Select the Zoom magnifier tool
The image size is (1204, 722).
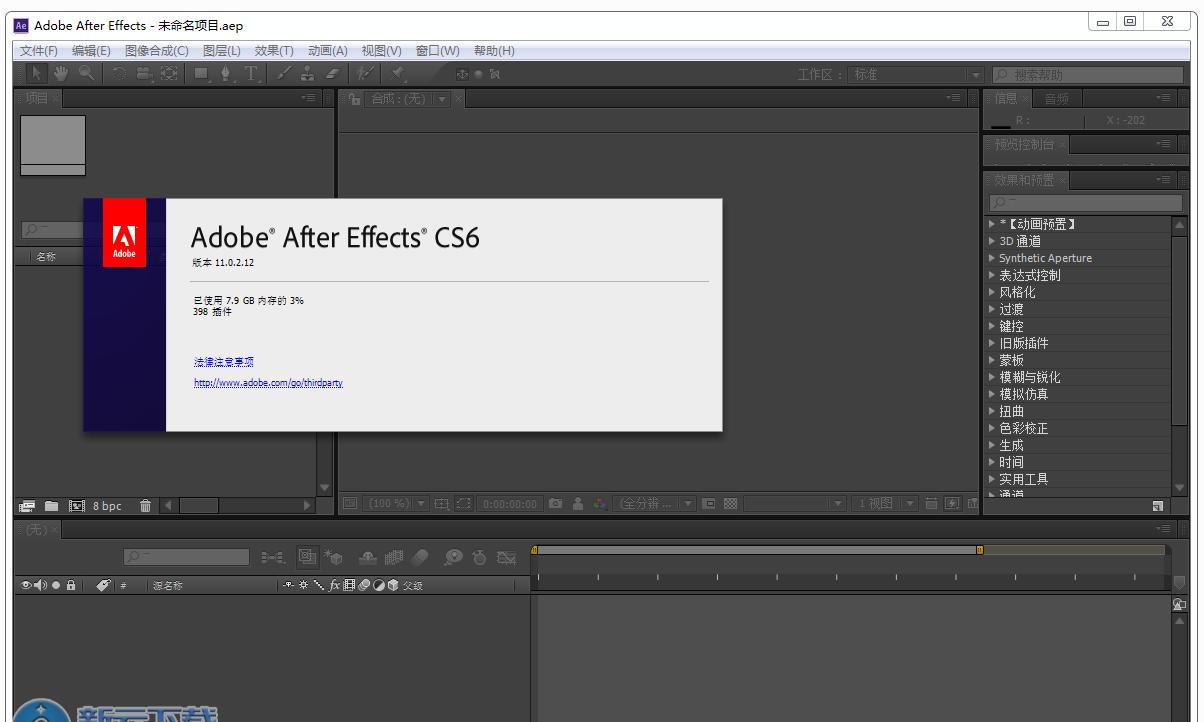86,74
